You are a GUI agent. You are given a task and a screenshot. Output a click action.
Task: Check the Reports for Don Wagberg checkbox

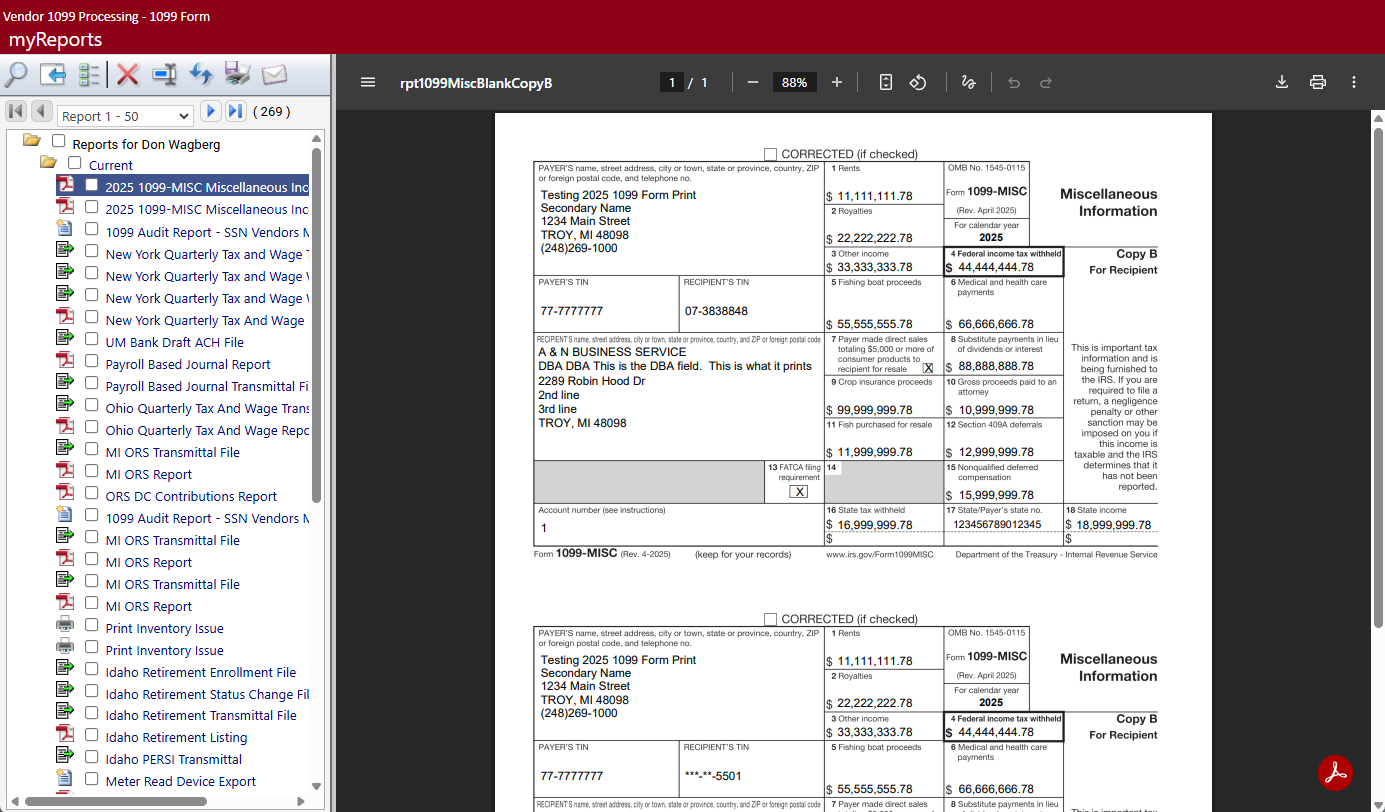pyautogui.click(x=59, y=142)
